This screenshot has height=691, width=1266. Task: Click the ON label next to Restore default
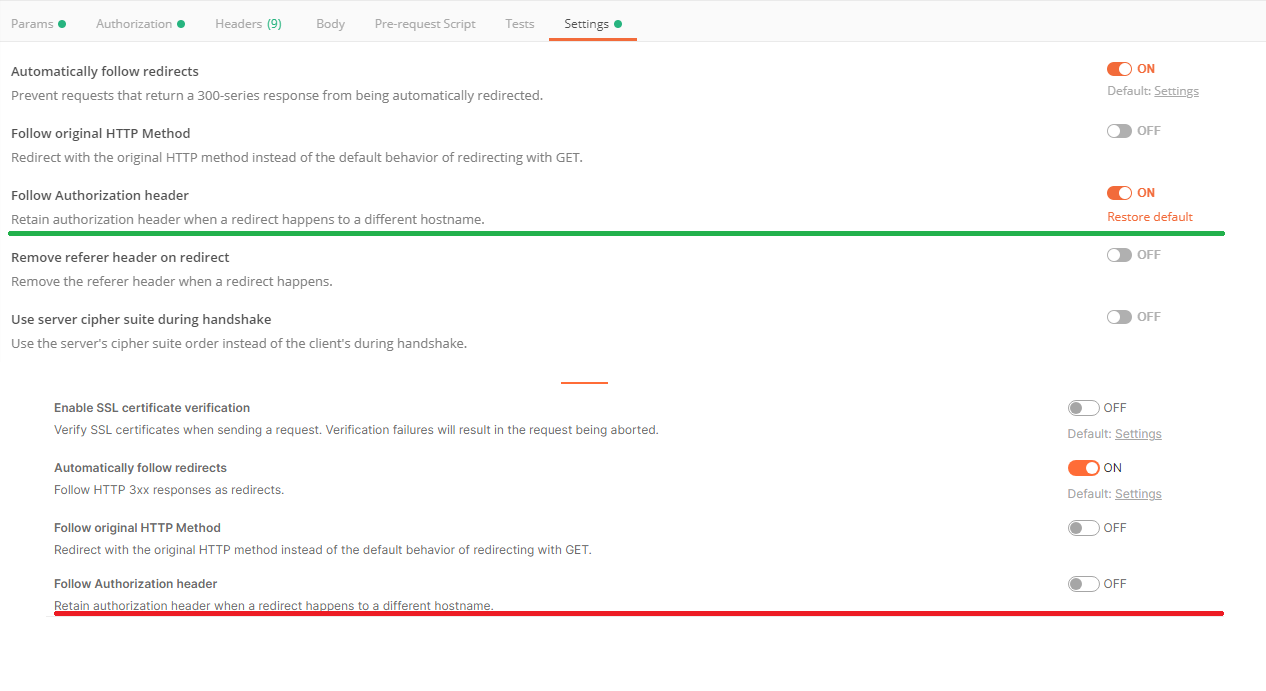click(x=1146, y=193)
